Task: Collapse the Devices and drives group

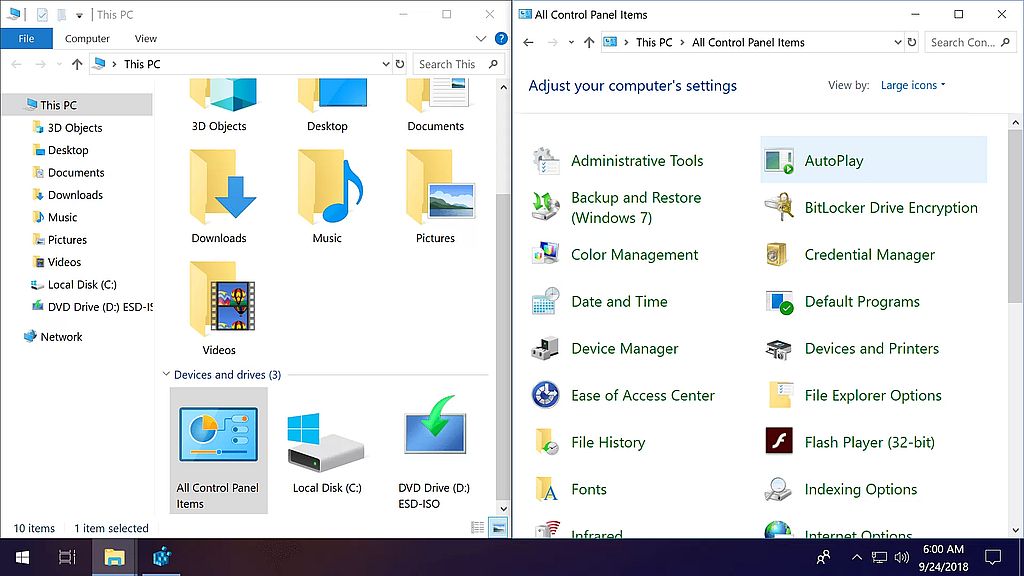Action: click(166, 374)
